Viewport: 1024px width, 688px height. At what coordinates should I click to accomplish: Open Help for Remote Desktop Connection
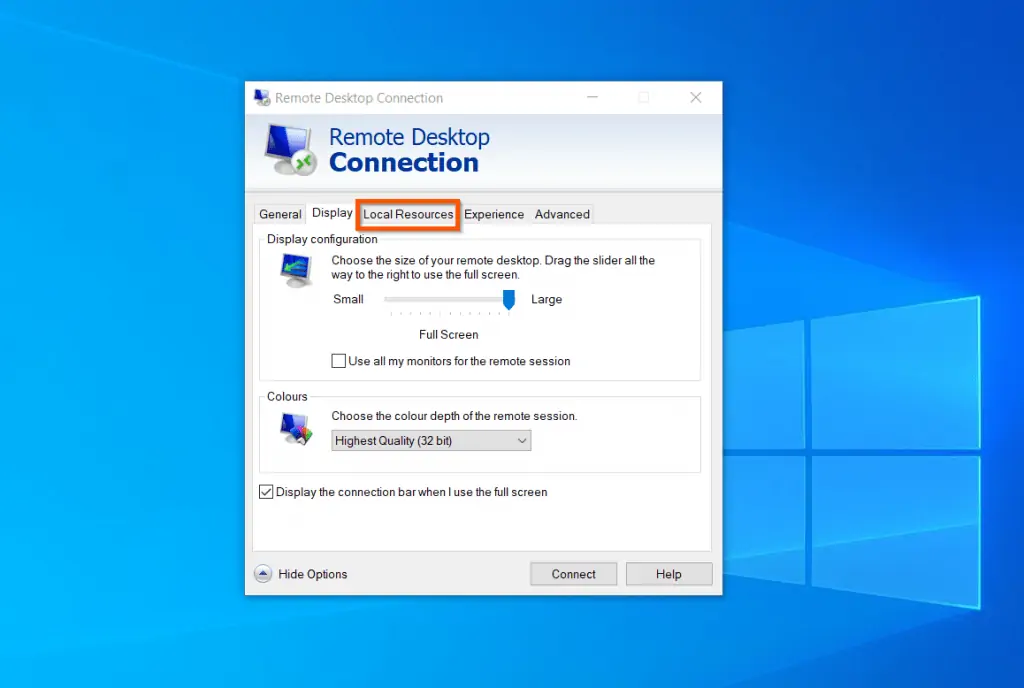[668, 573]
